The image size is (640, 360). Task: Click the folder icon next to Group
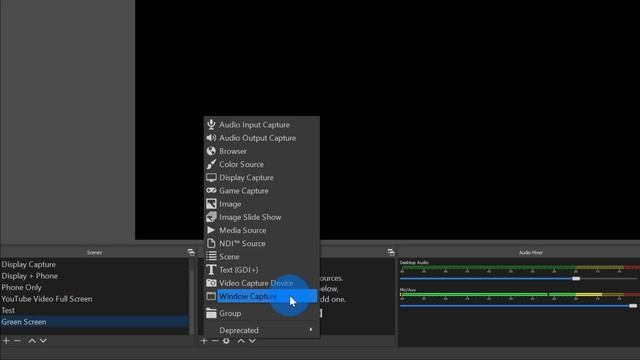[211, 313]
